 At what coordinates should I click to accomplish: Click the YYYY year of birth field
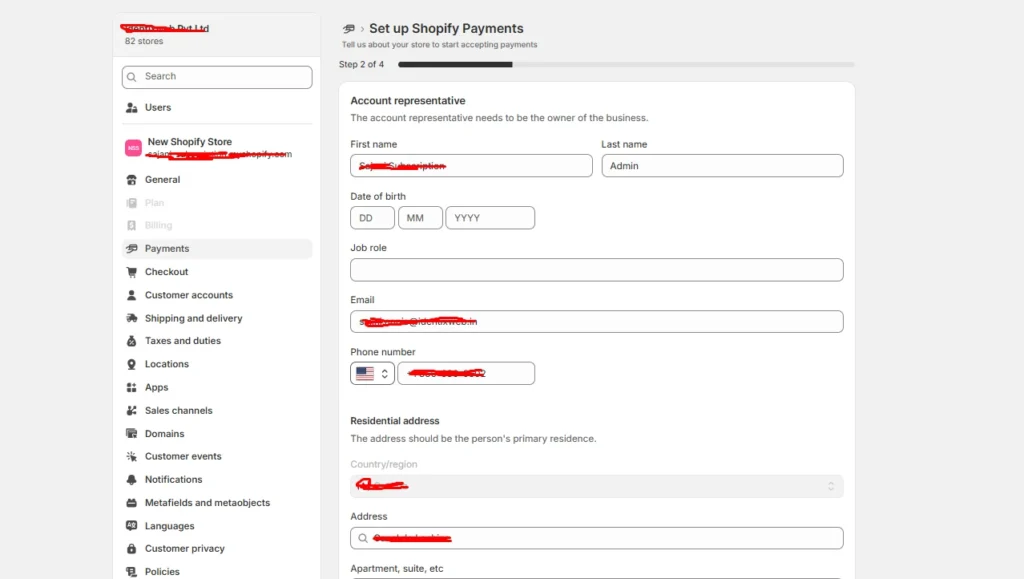click(490, 218)
